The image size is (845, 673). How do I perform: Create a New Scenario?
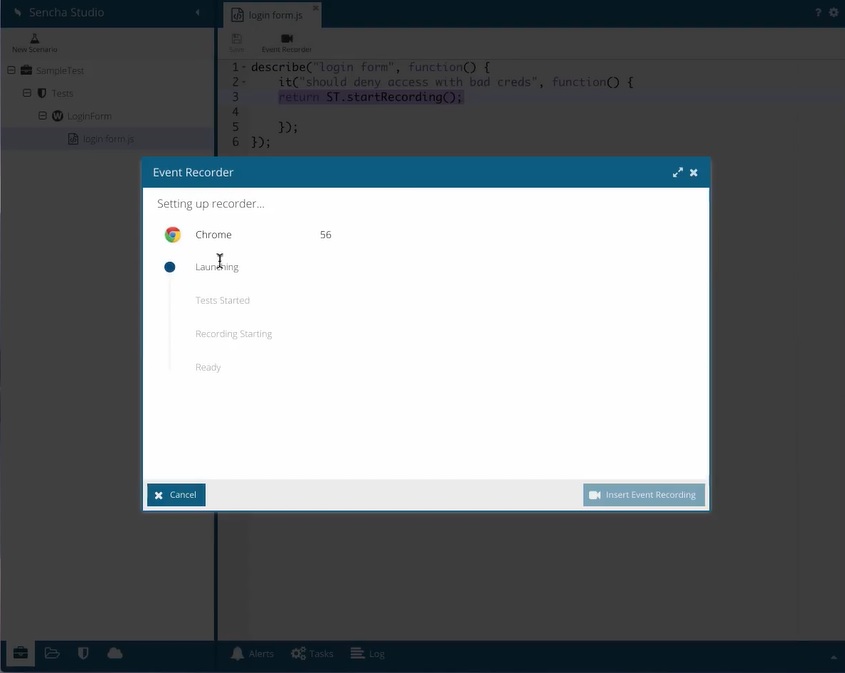point(34,43)
